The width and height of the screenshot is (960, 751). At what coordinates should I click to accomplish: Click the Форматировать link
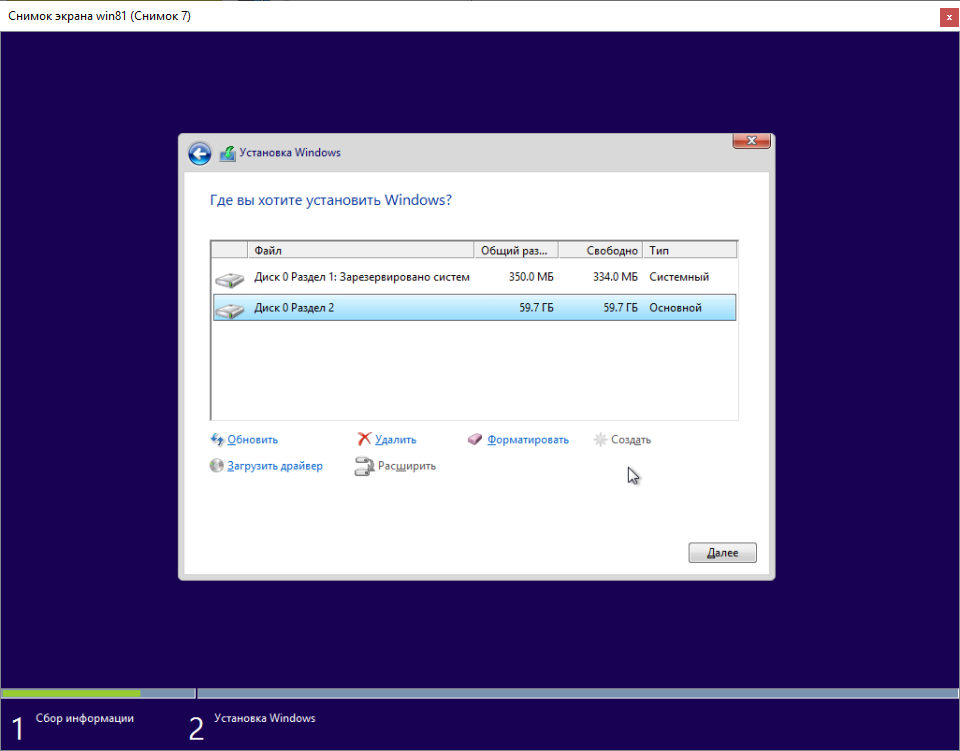528,439
